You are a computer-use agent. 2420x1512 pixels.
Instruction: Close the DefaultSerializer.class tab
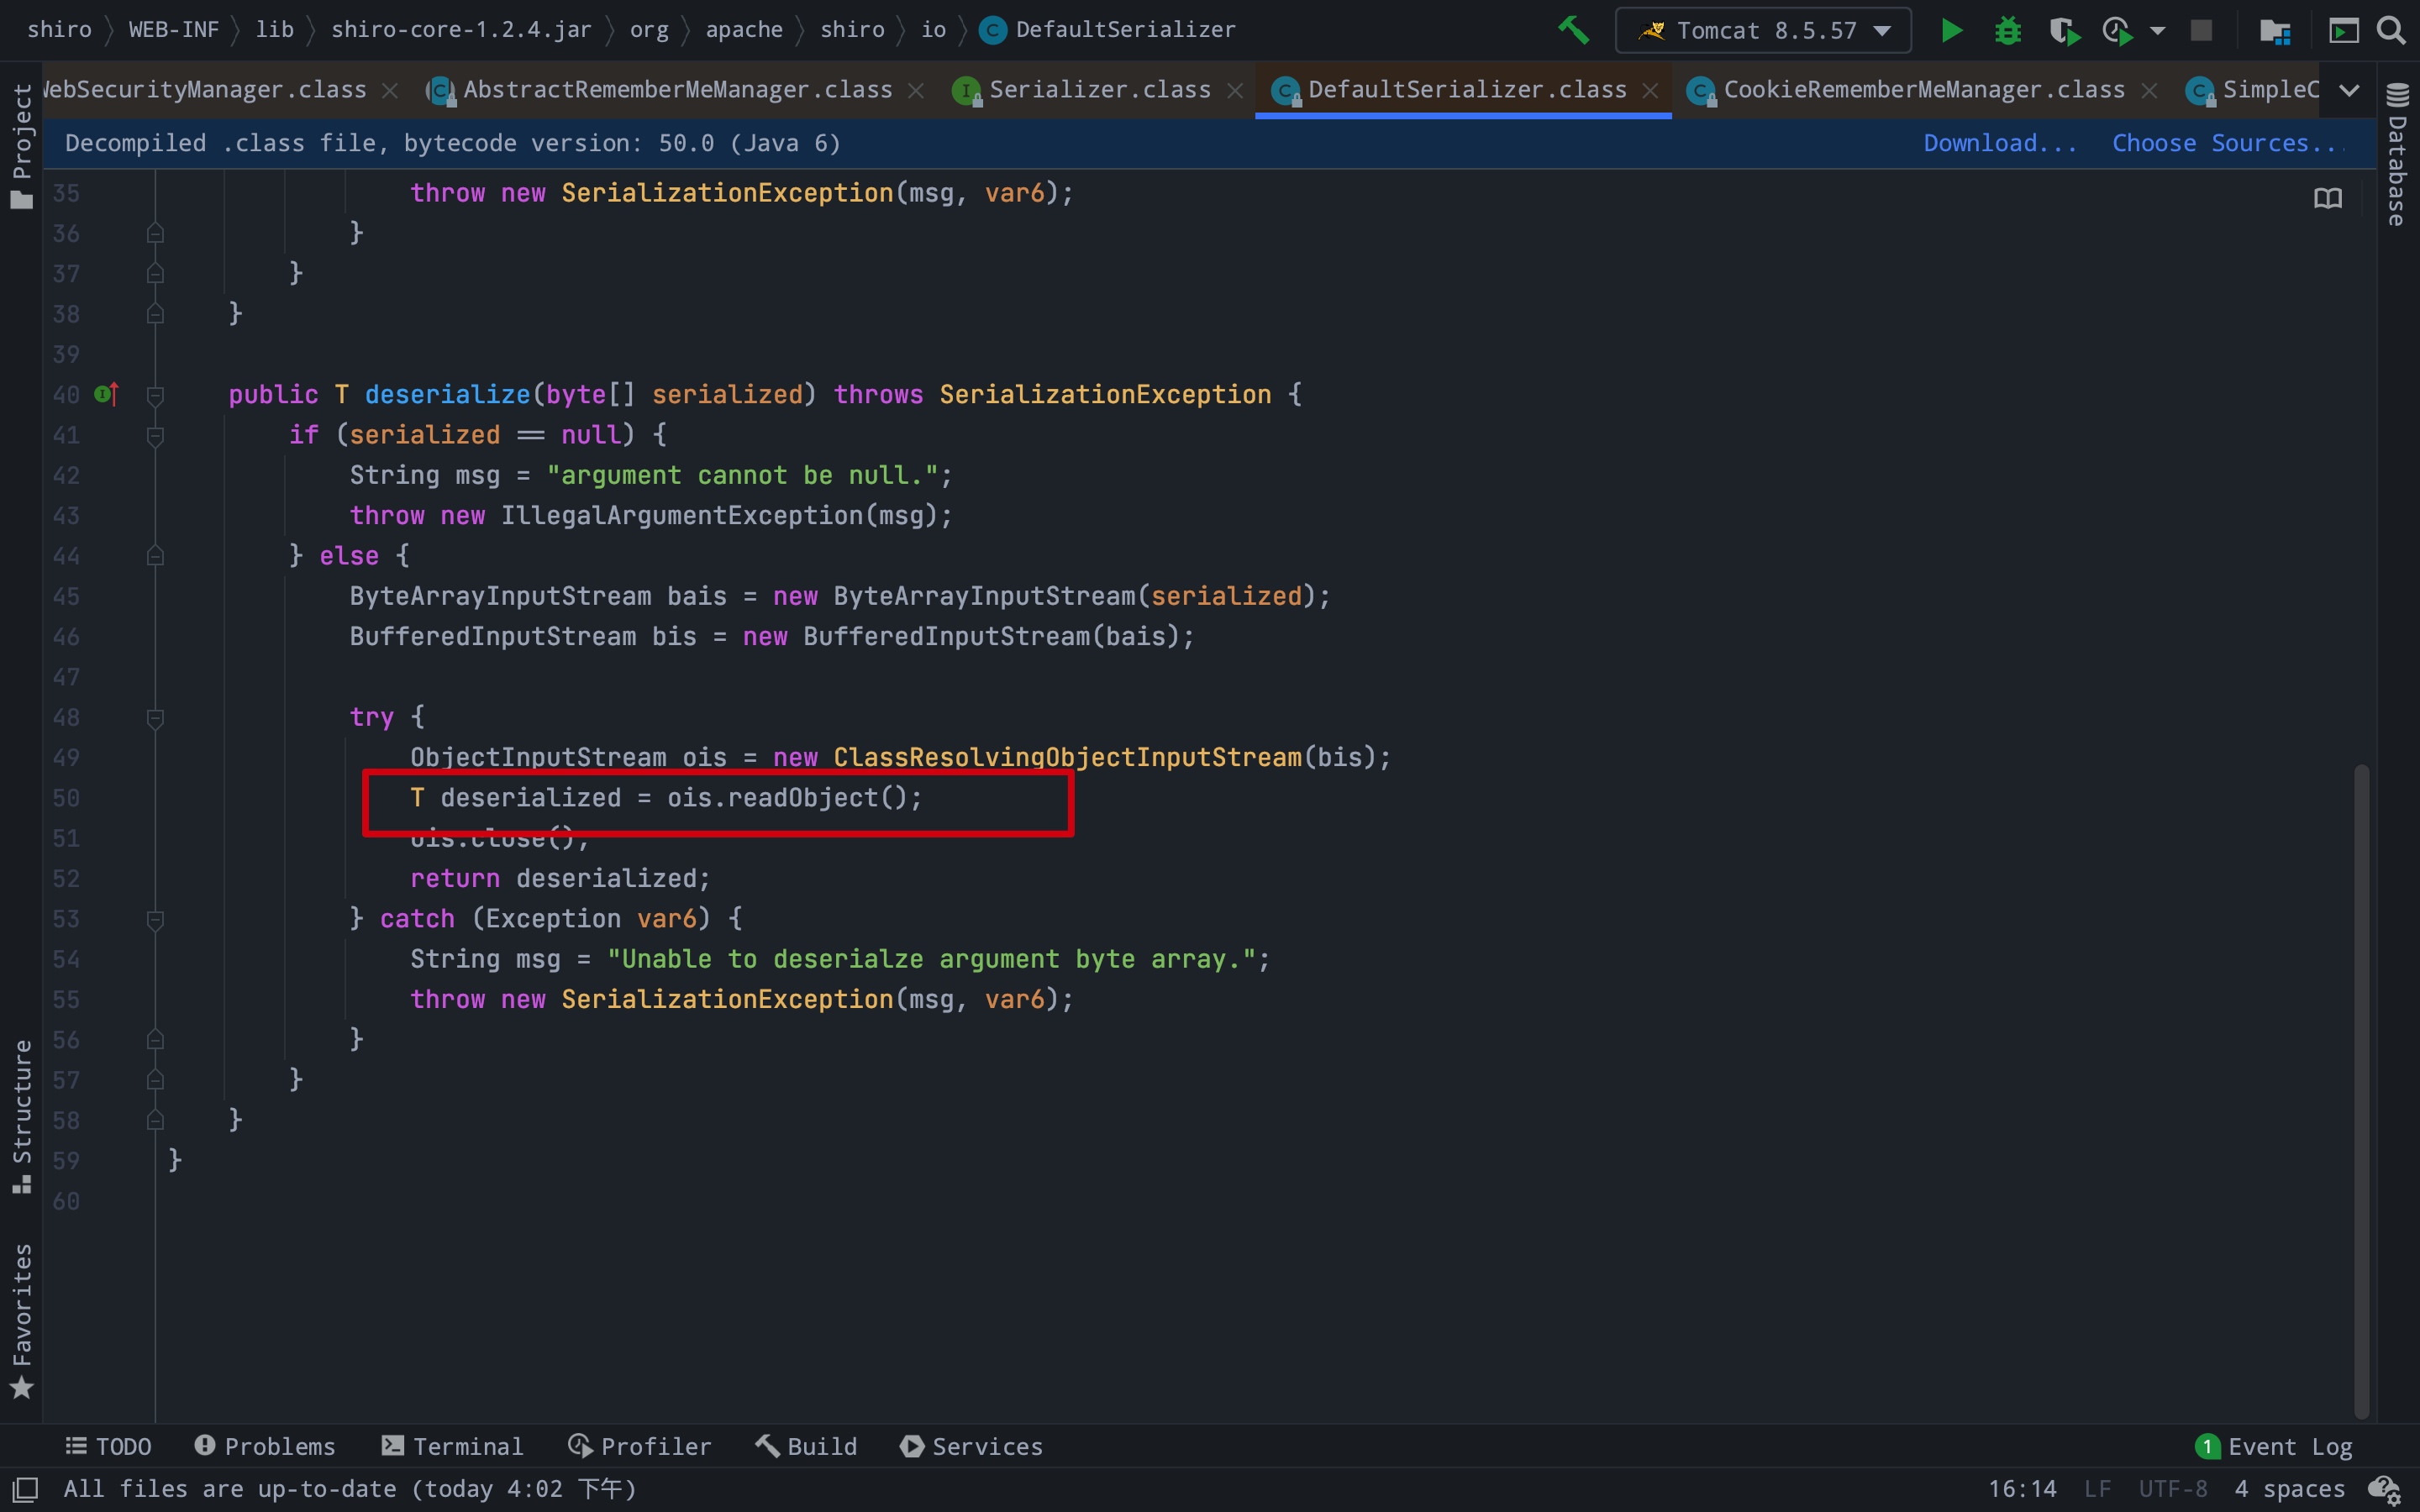tap(1650, 91)
